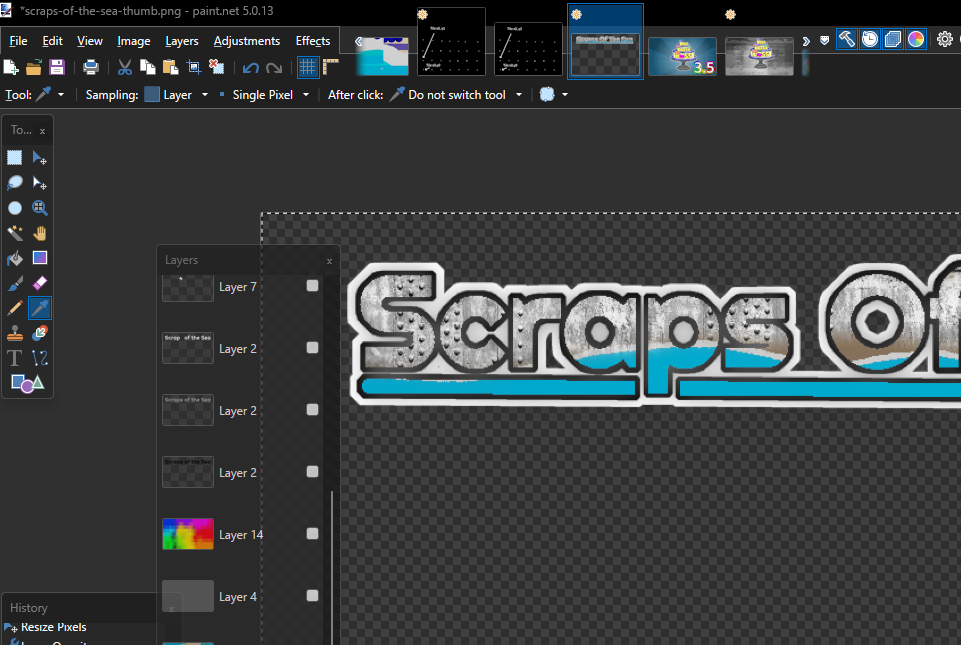Select the Paint Bucket tool
The image size is (961, 645).
pyautogui.click(x=15, y=258)
